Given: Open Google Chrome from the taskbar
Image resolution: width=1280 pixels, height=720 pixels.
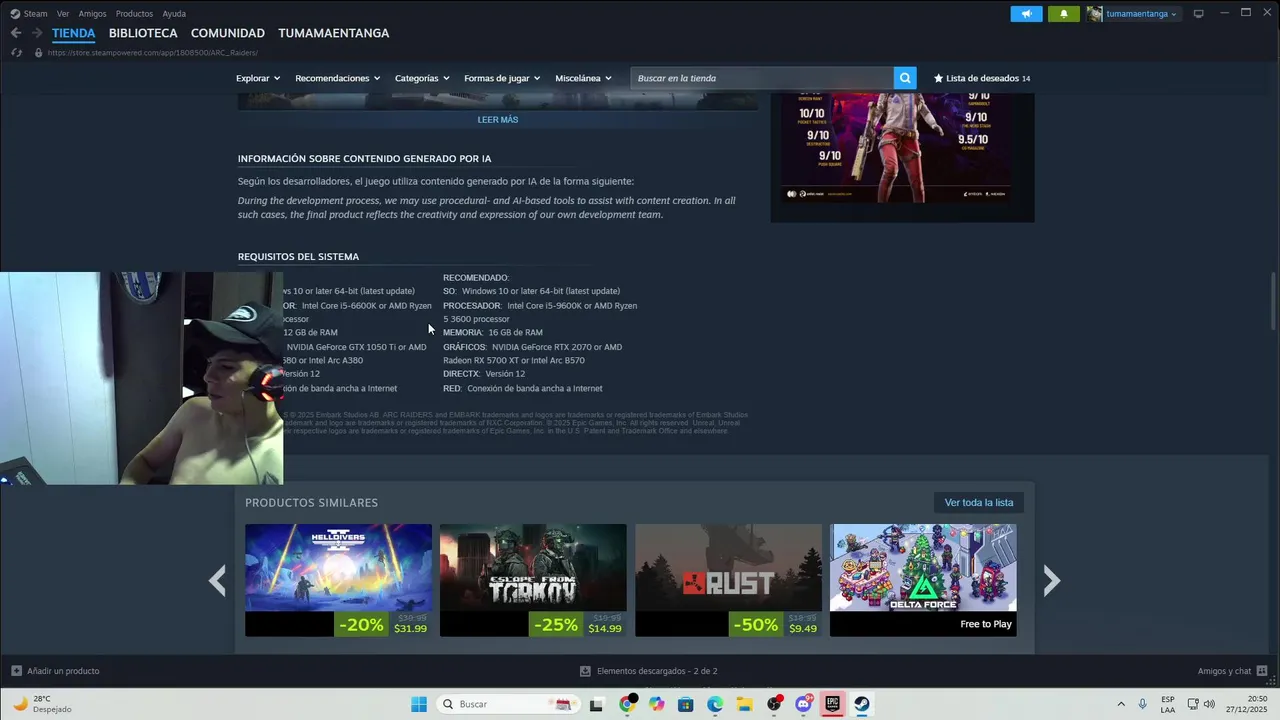Looking at the screenshot, I should (627, 704).
